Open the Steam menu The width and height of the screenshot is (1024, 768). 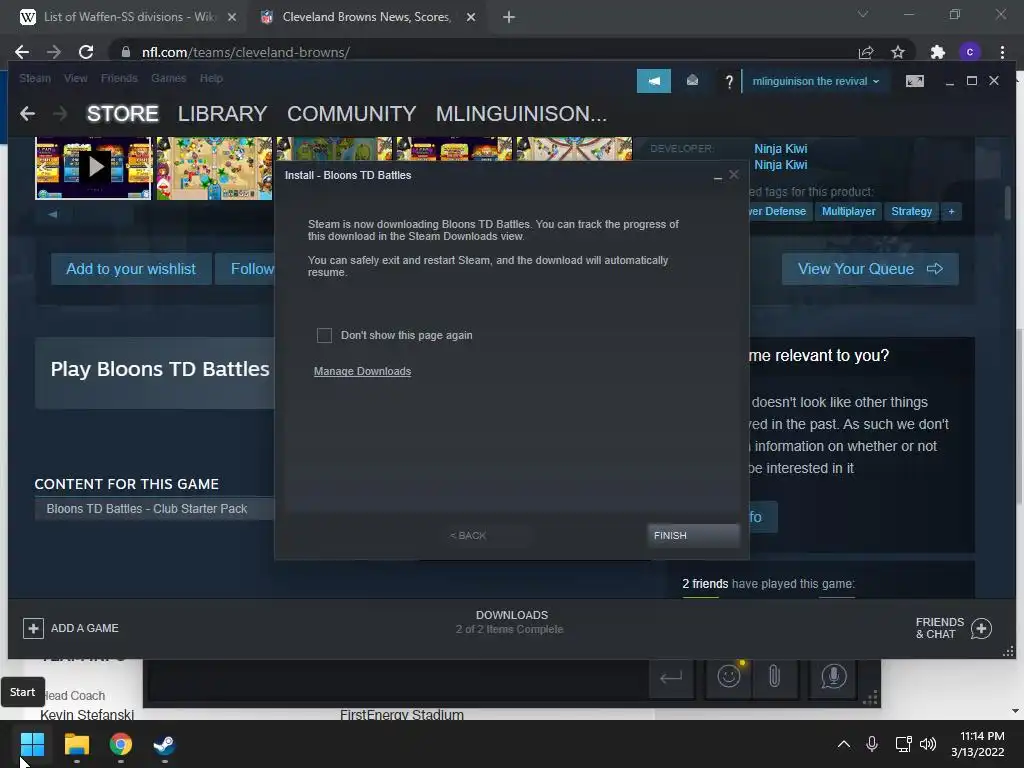click(35, 78)
